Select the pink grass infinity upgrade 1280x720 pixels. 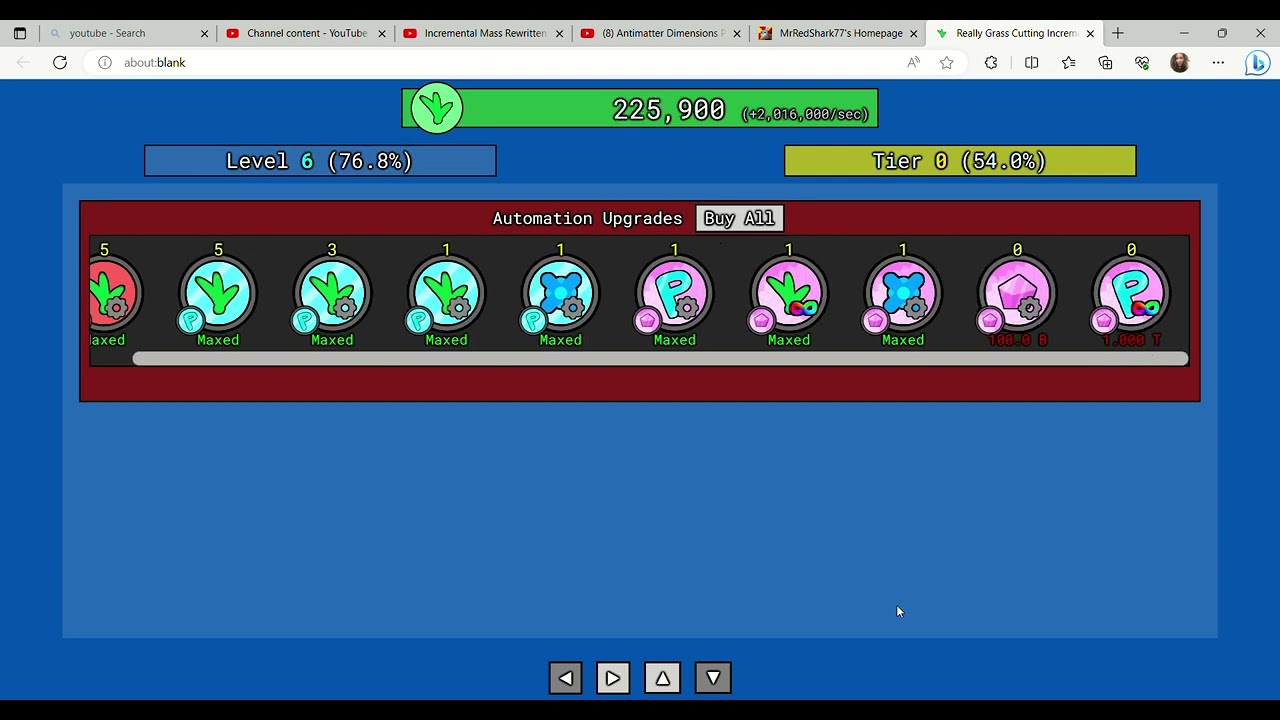coord(788,294)
